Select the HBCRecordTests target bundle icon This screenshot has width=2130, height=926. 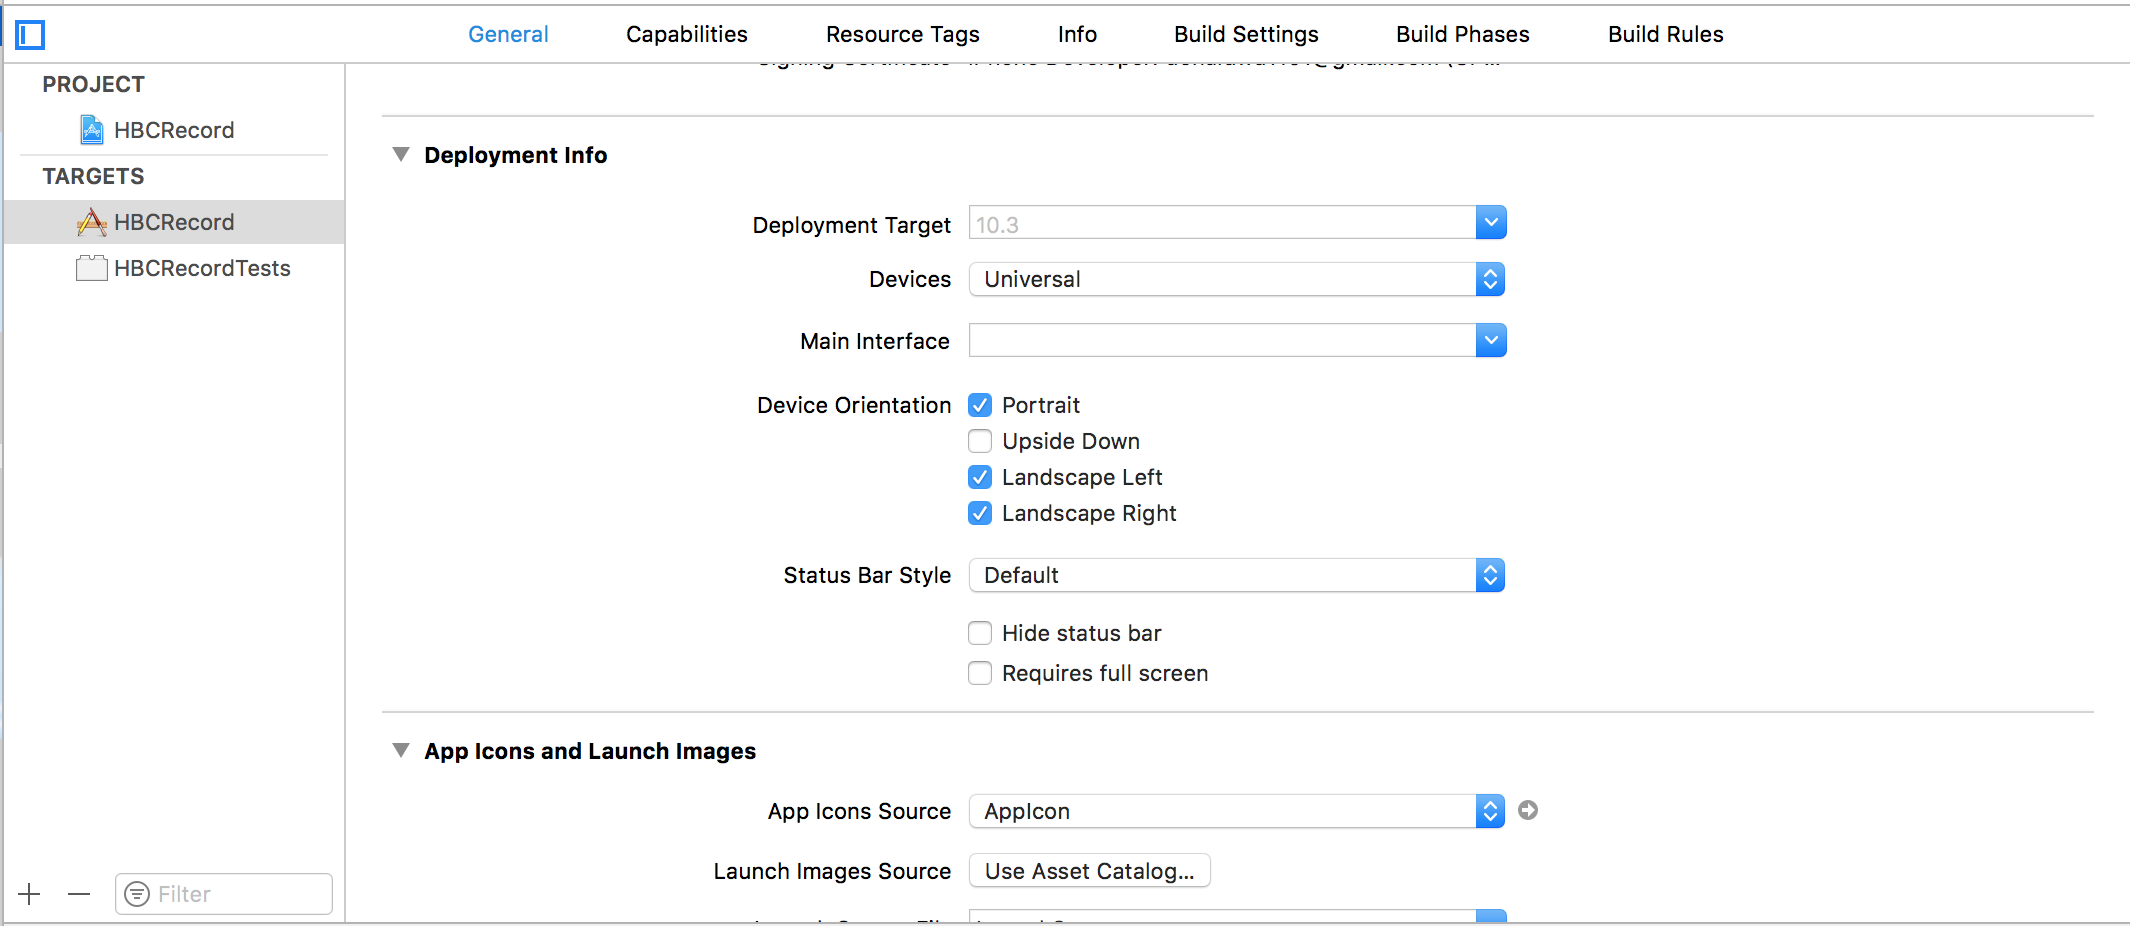coord(92,268)
